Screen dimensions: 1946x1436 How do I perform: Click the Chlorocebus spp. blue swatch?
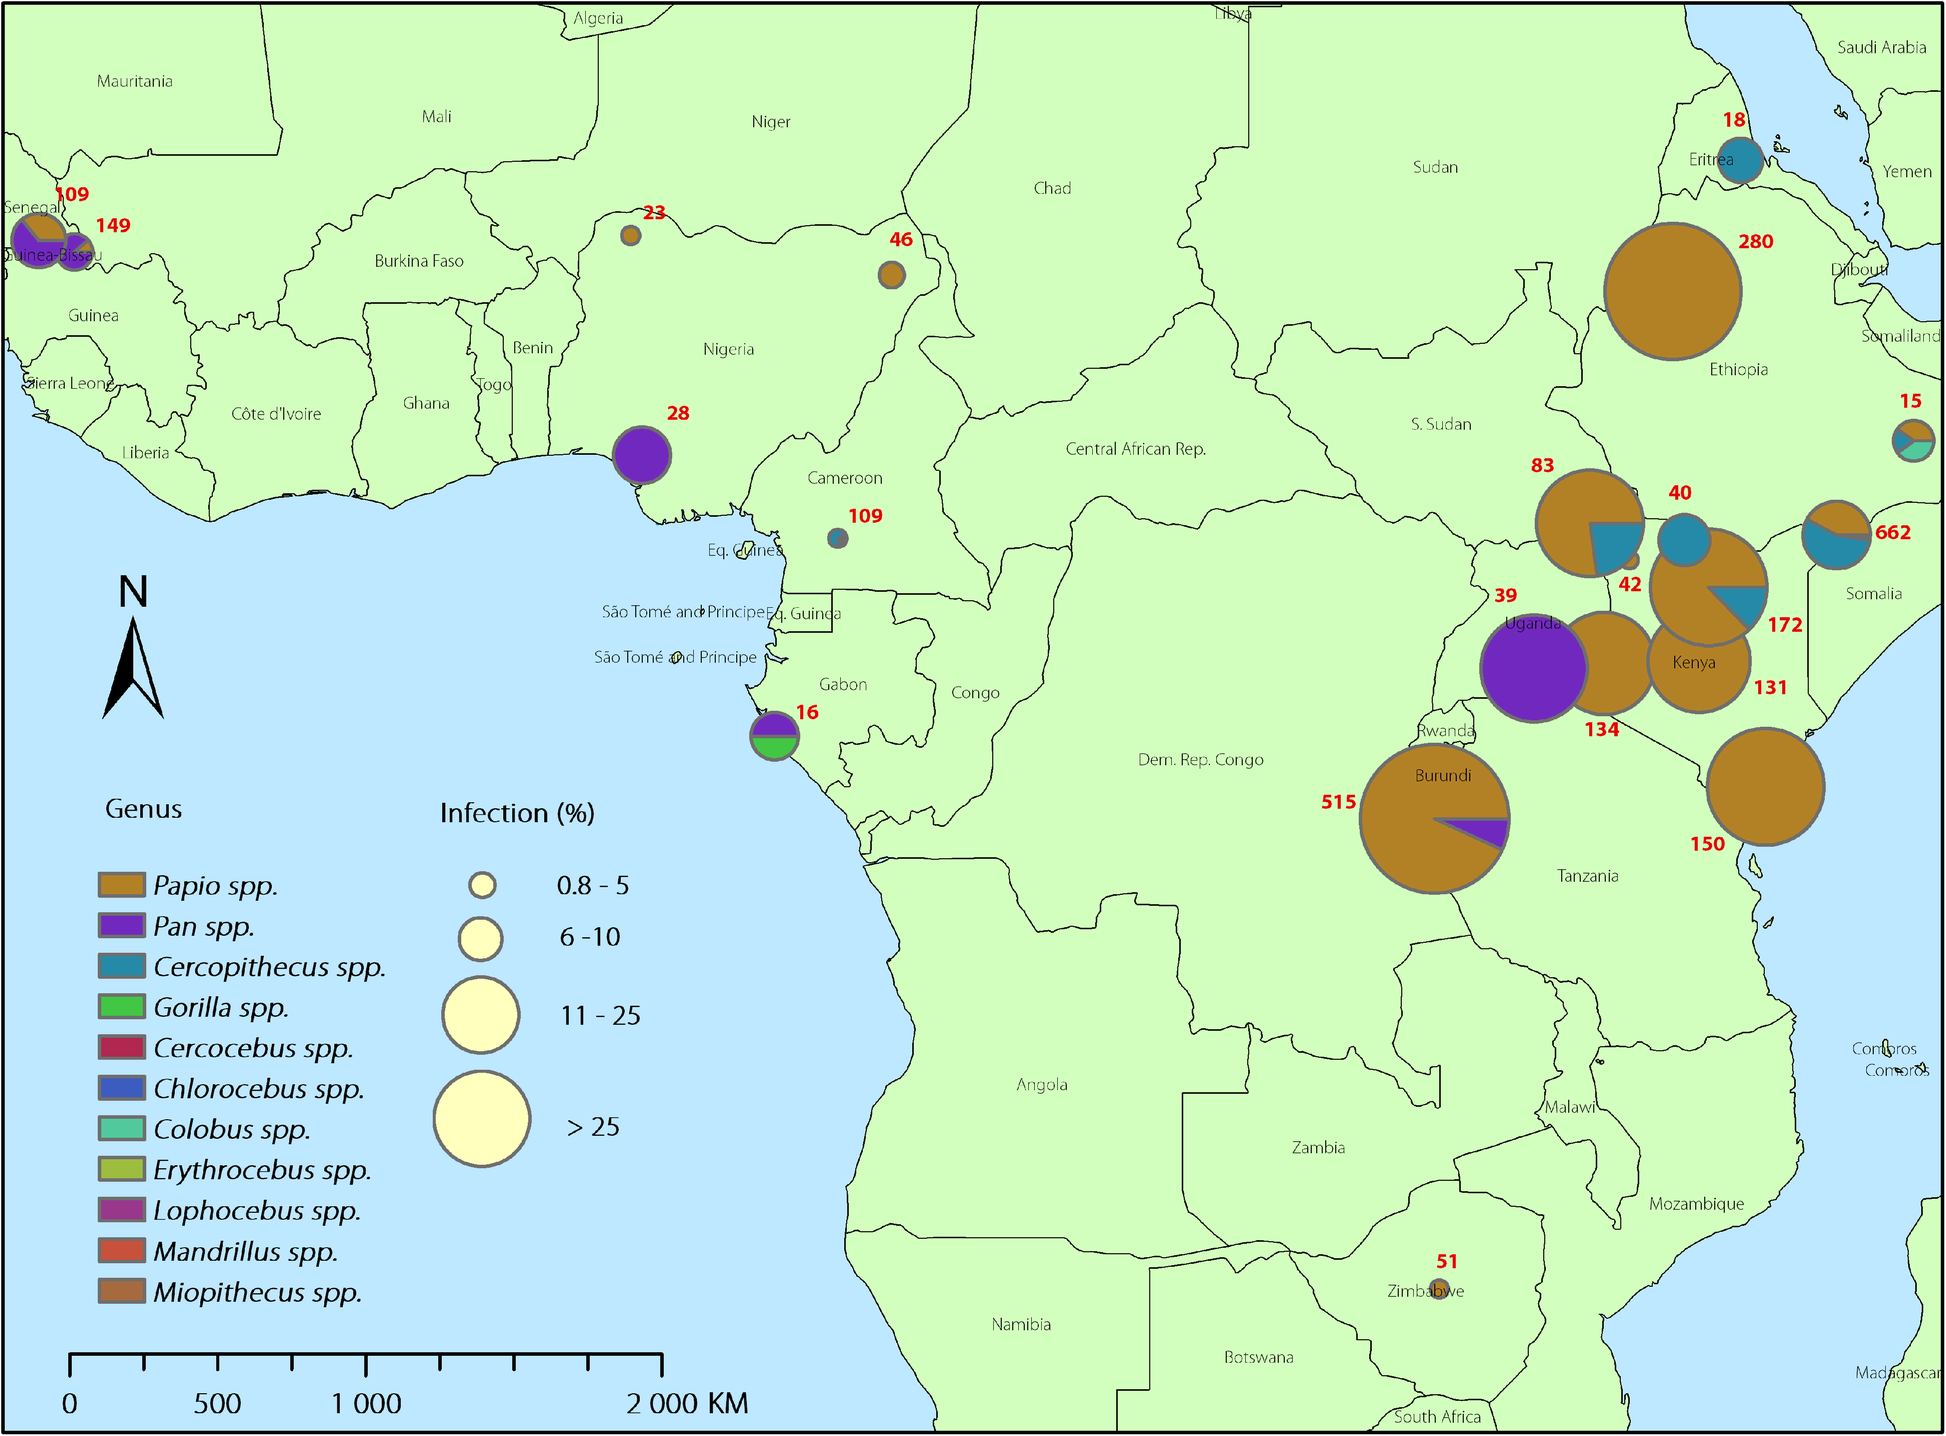coord(121,1087)
